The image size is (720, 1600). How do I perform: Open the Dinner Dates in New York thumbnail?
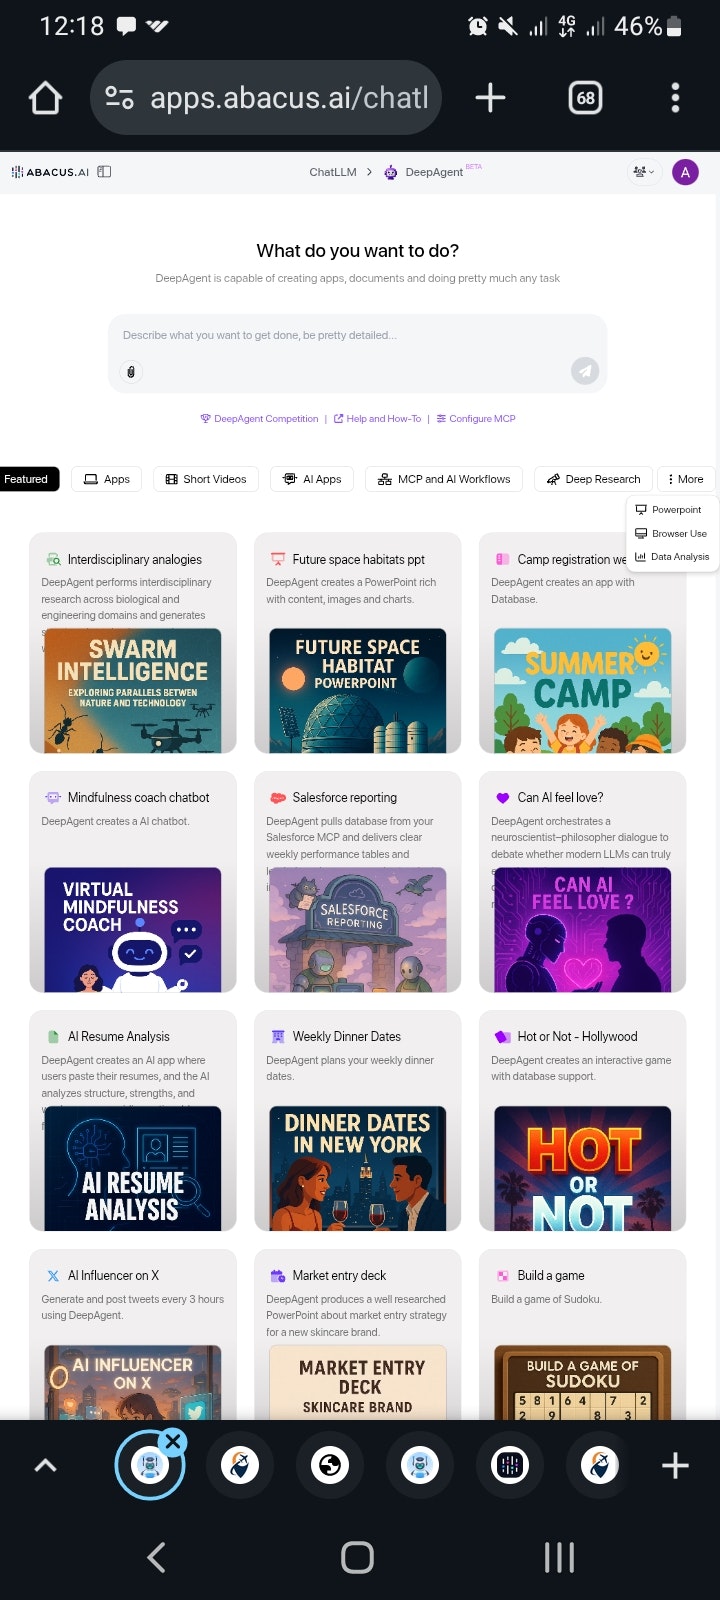pyautogui.click(x=358, y=1168)
